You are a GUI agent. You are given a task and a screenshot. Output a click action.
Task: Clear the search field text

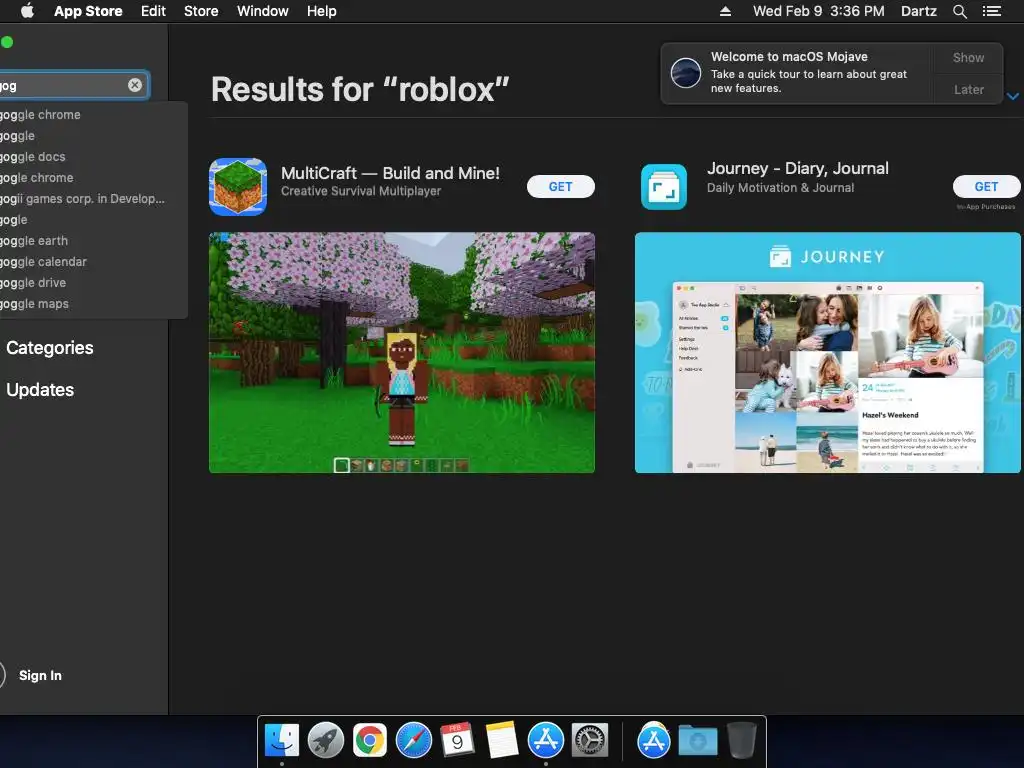tap(135, 85)
